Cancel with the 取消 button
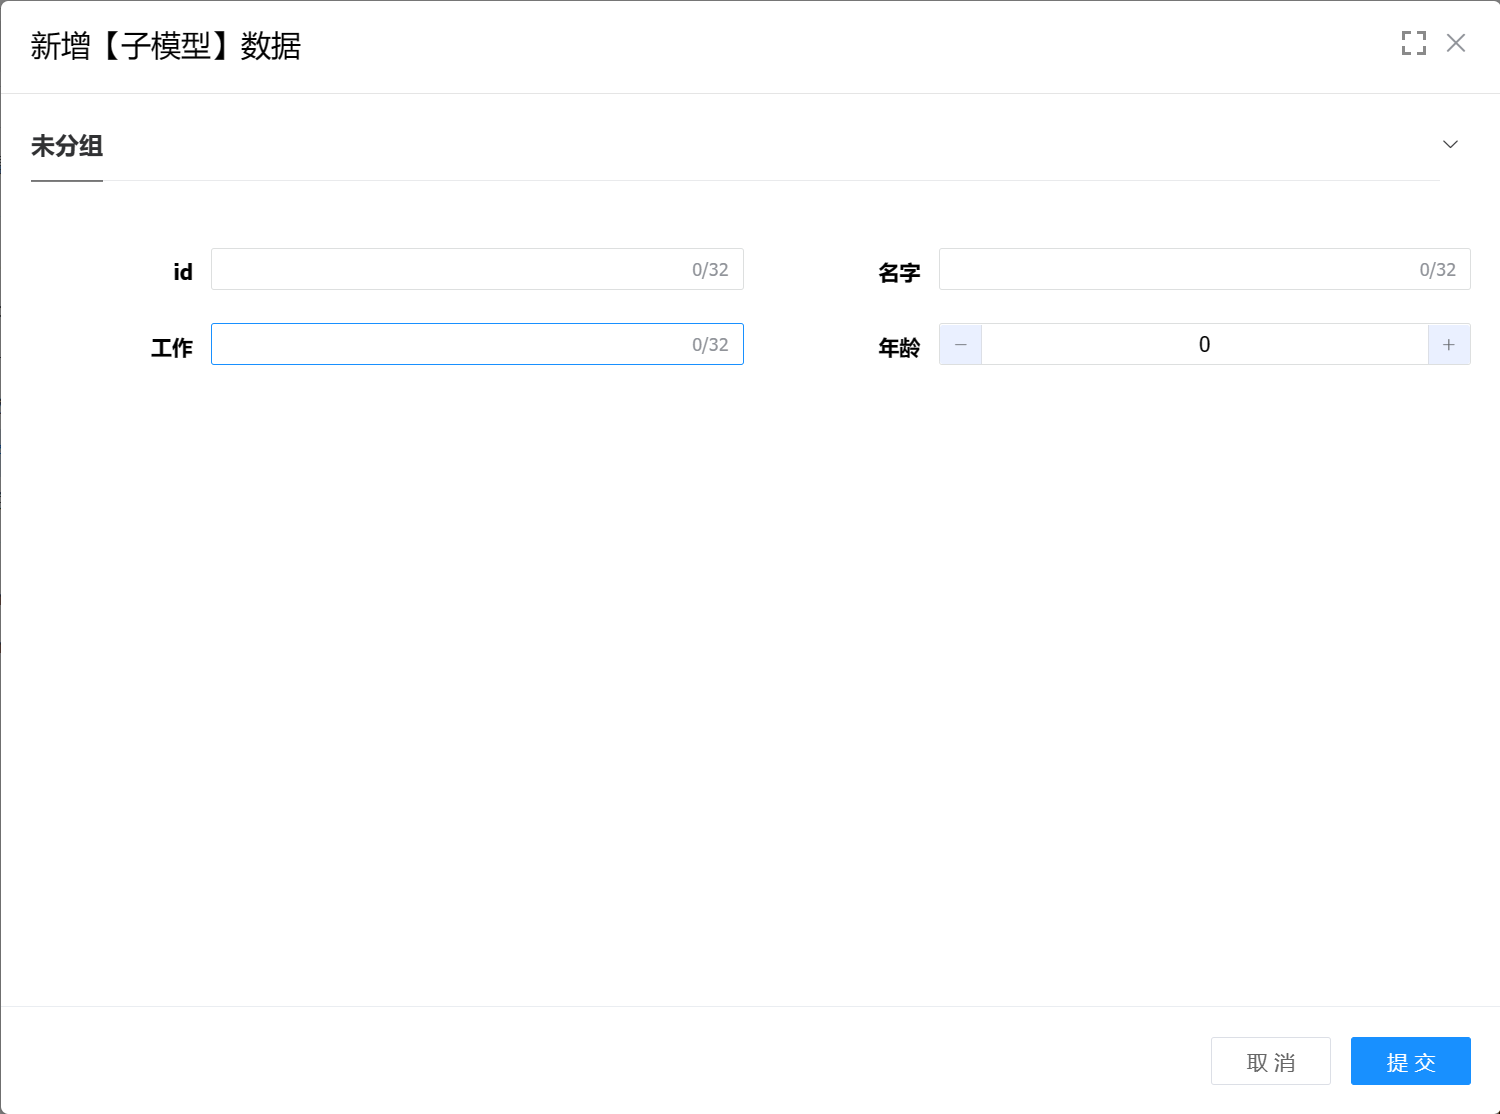Viewport: 1500px width, 1114px height. (1270, 1061)
